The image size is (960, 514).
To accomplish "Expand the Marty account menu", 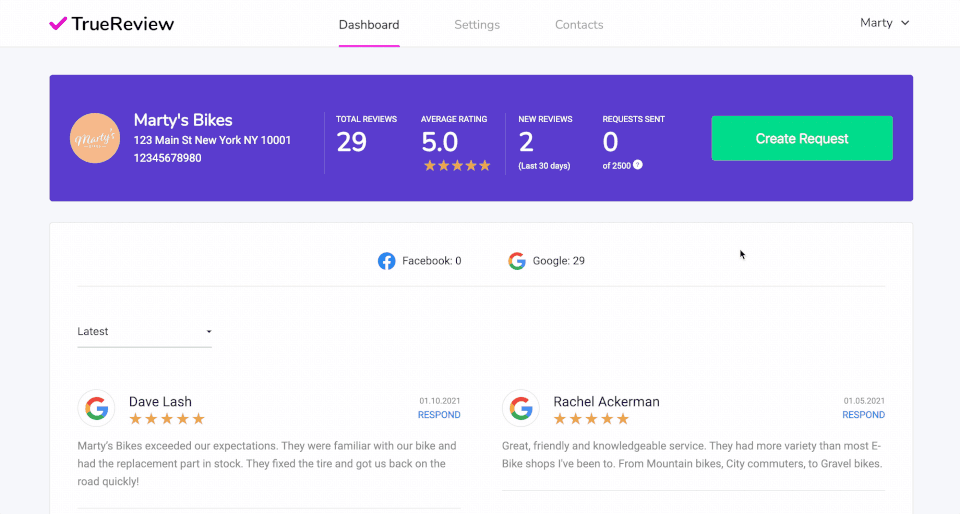I will point(885,23).
